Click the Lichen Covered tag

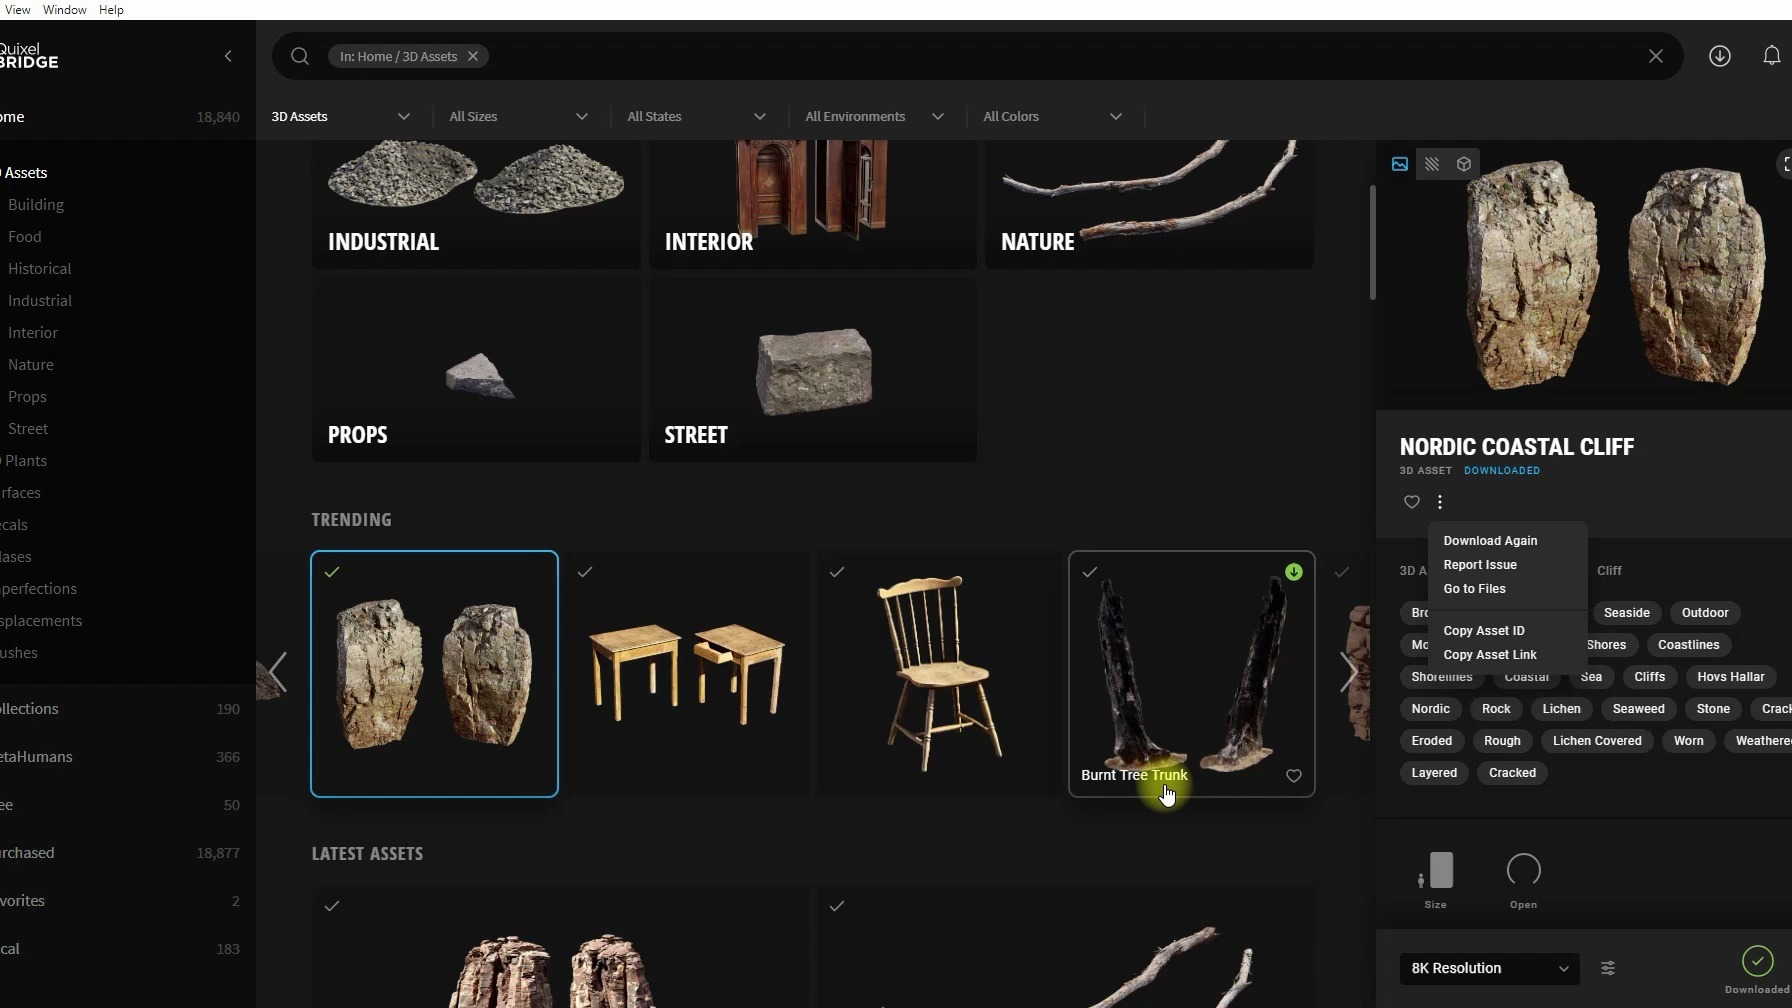(x=1597, y=741)
